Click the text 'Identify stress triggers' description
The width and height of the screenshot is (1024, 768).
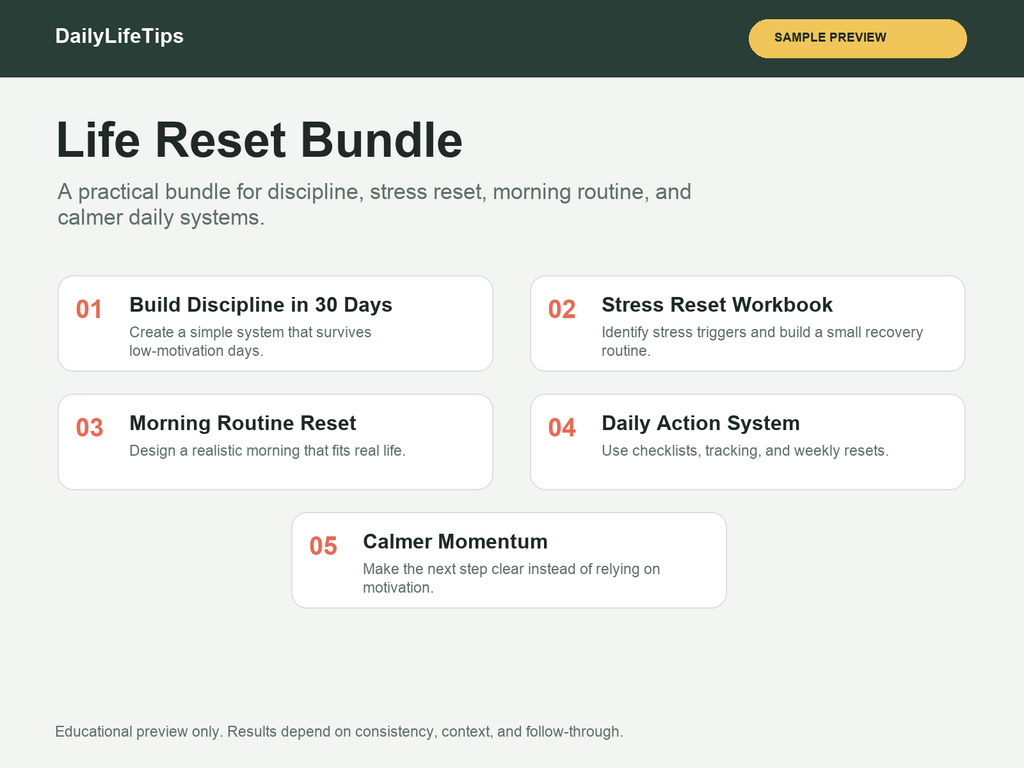(762, 341)
